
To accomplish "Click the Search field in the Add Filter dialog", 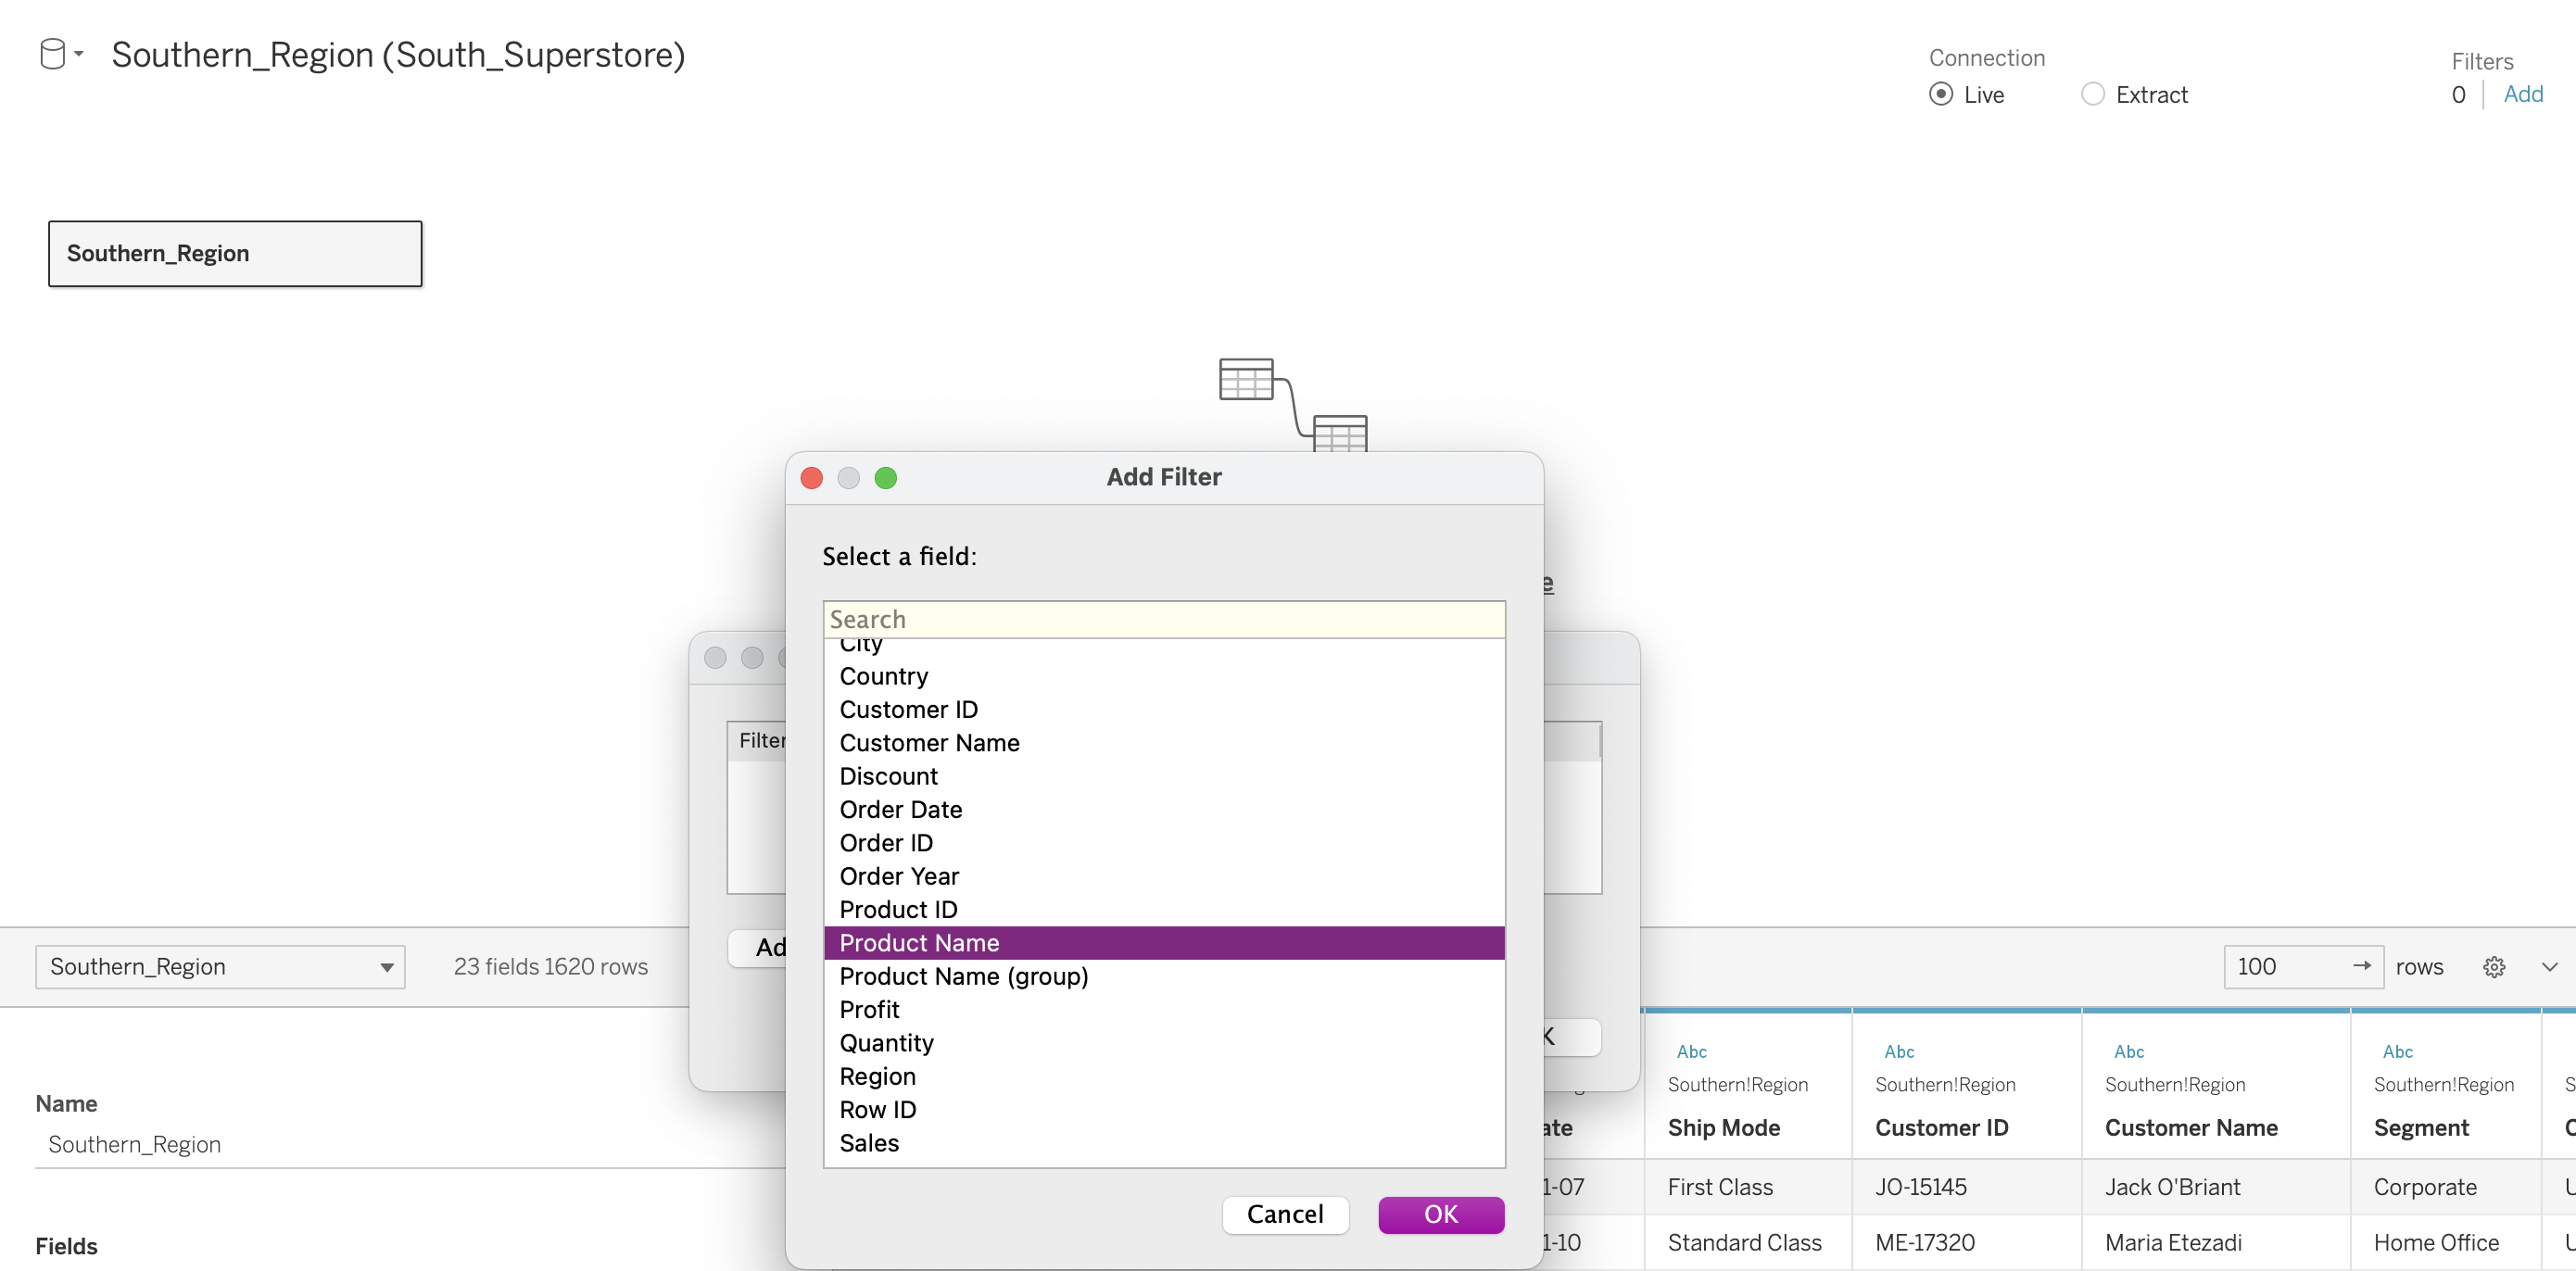I will click(x=1163, y=619).
